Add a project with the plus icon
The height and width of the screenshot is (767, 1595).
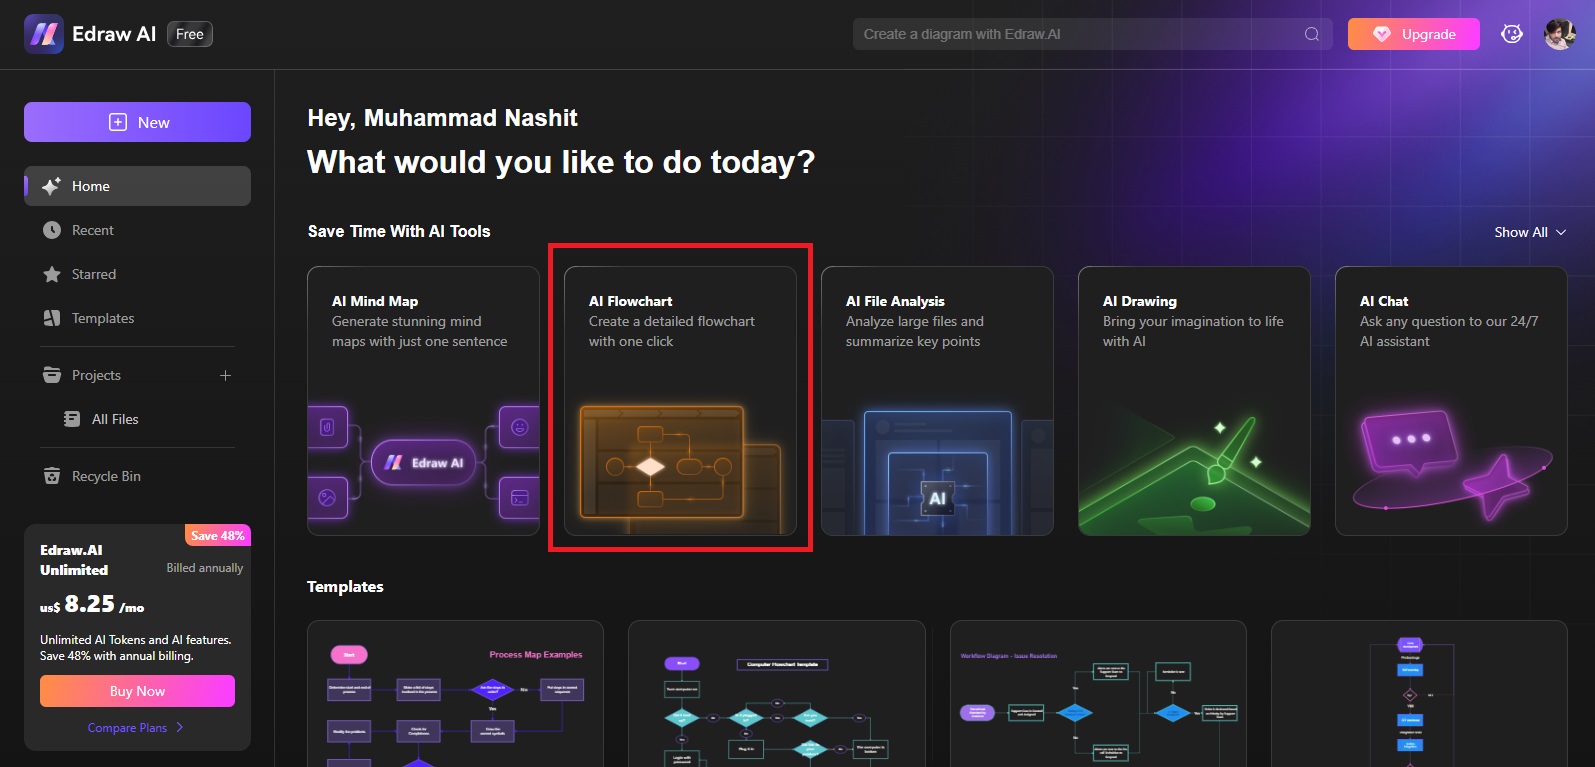(x=225, y=375)
